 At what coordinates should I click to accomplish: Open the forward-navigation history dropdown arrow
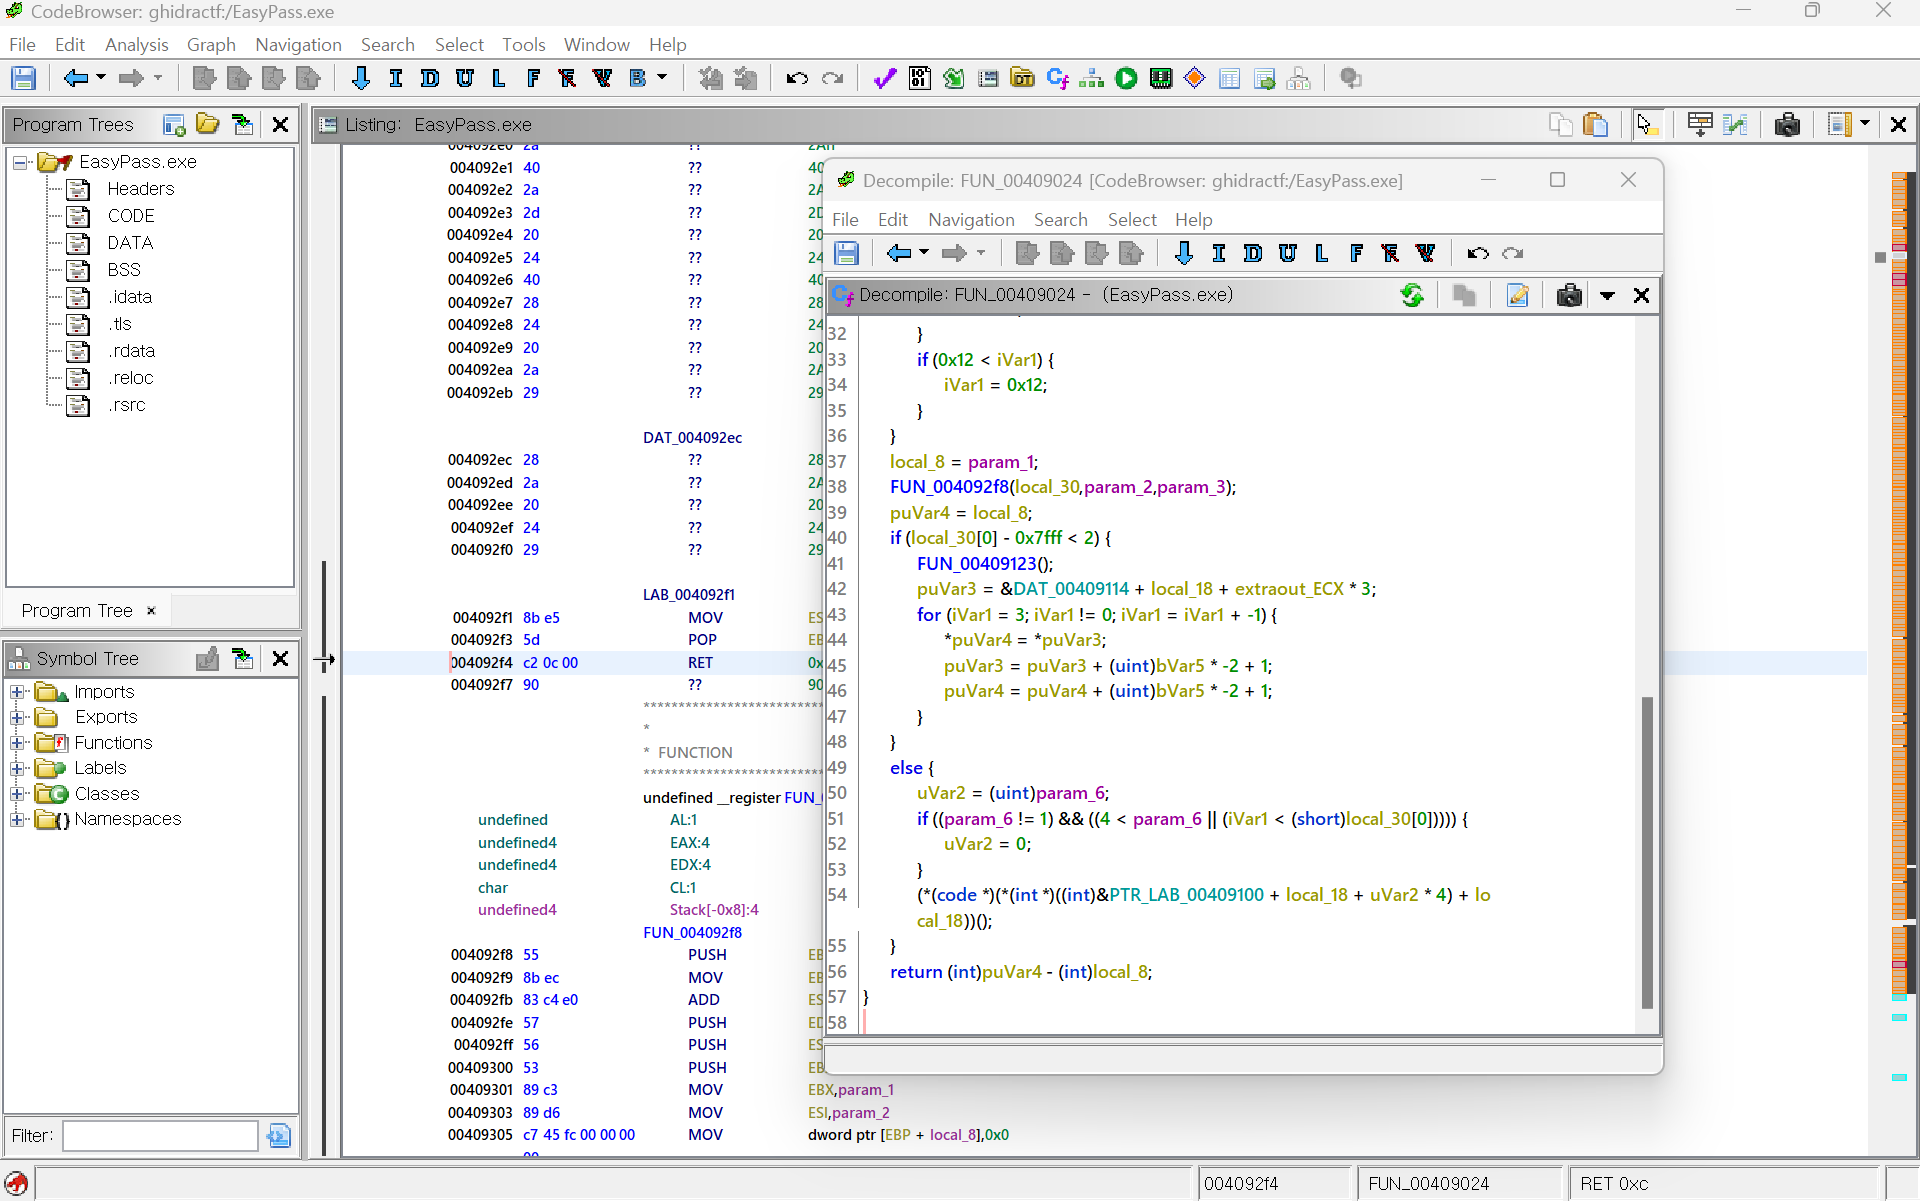(x=158, y=78)
